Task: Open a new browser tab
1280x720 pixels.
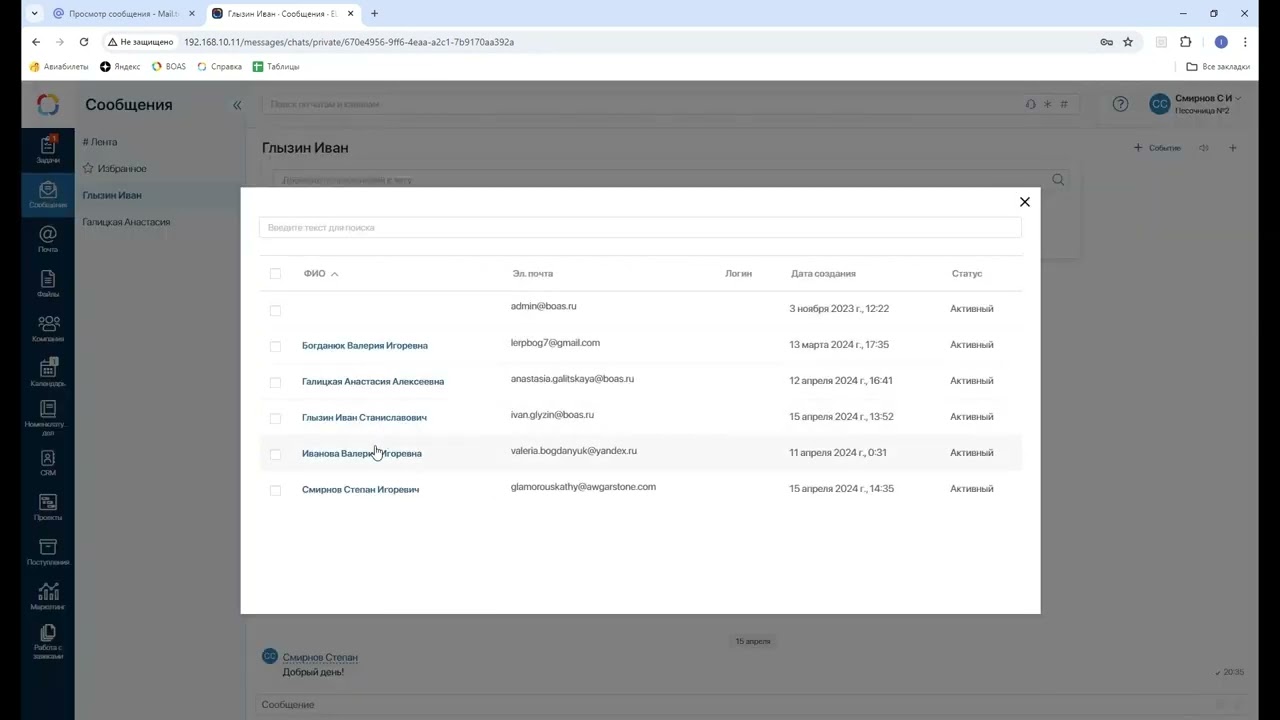Action: click(374, 14)
